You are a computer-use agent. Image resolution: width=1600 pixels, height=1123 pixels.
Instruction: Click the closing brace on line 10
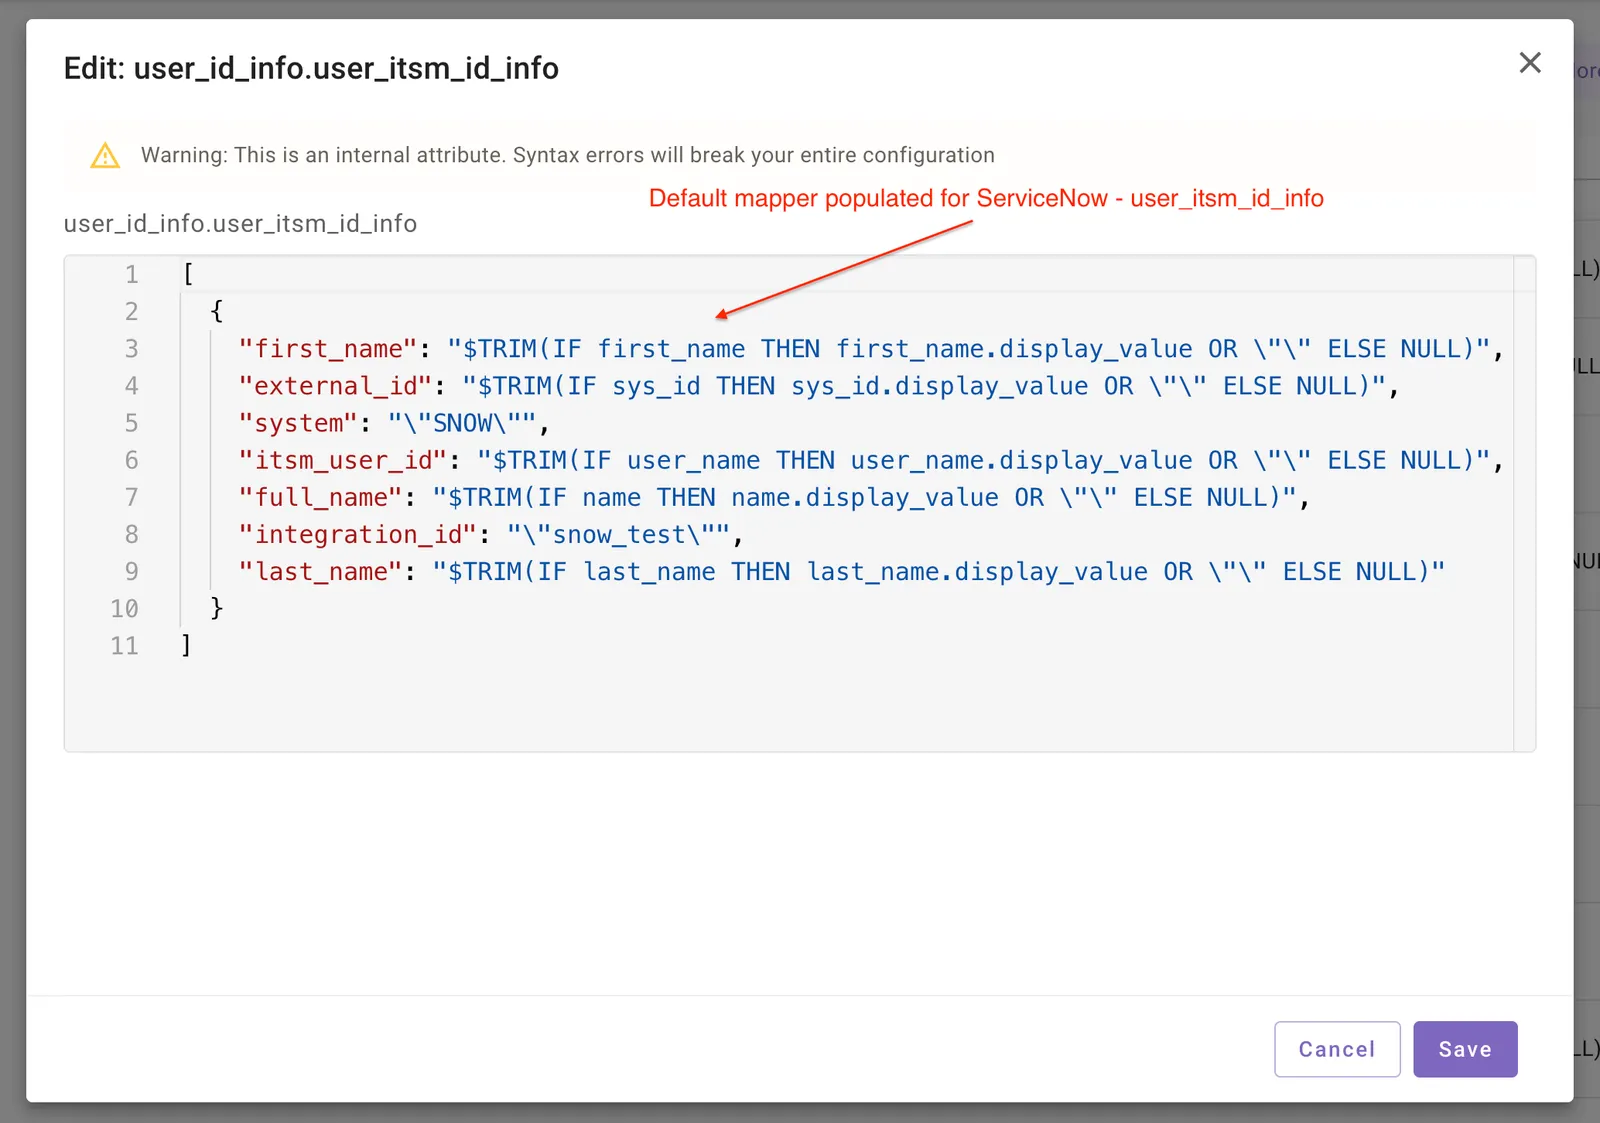216,608
